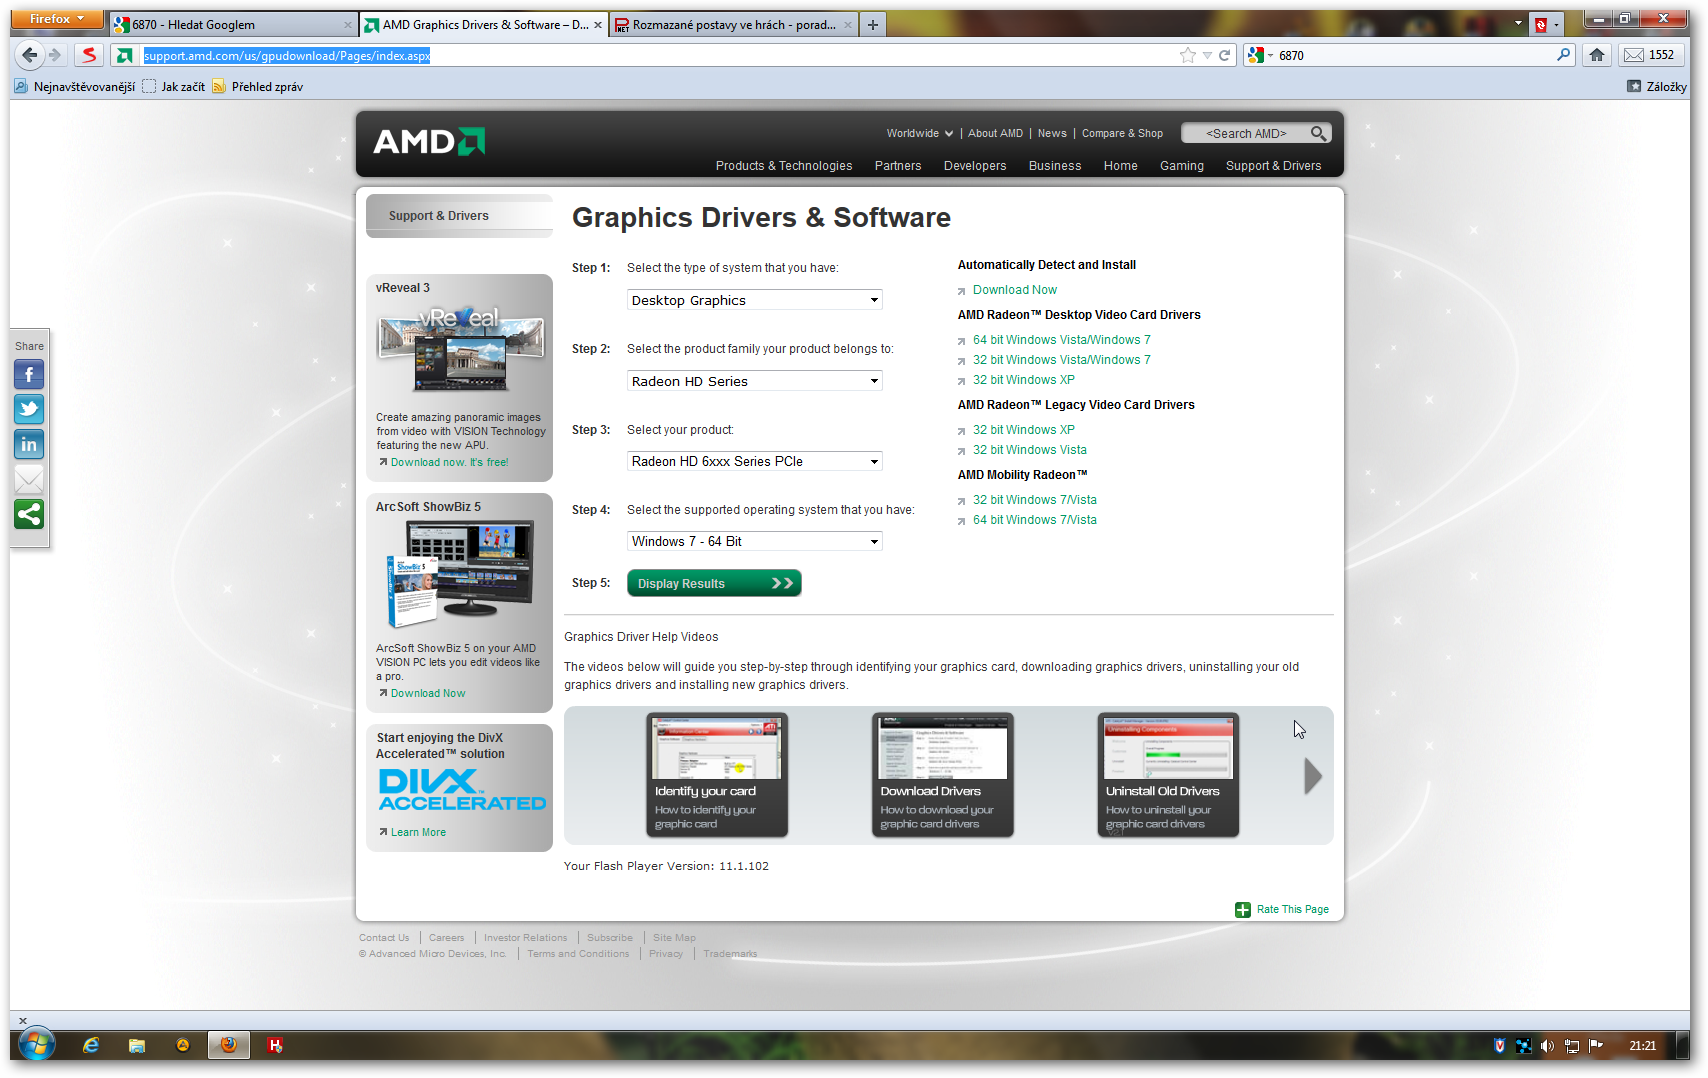The height and width of the screenshot is (1078, 1708).
Task: Click the Search AMD input field
Action: (1245, 133)
